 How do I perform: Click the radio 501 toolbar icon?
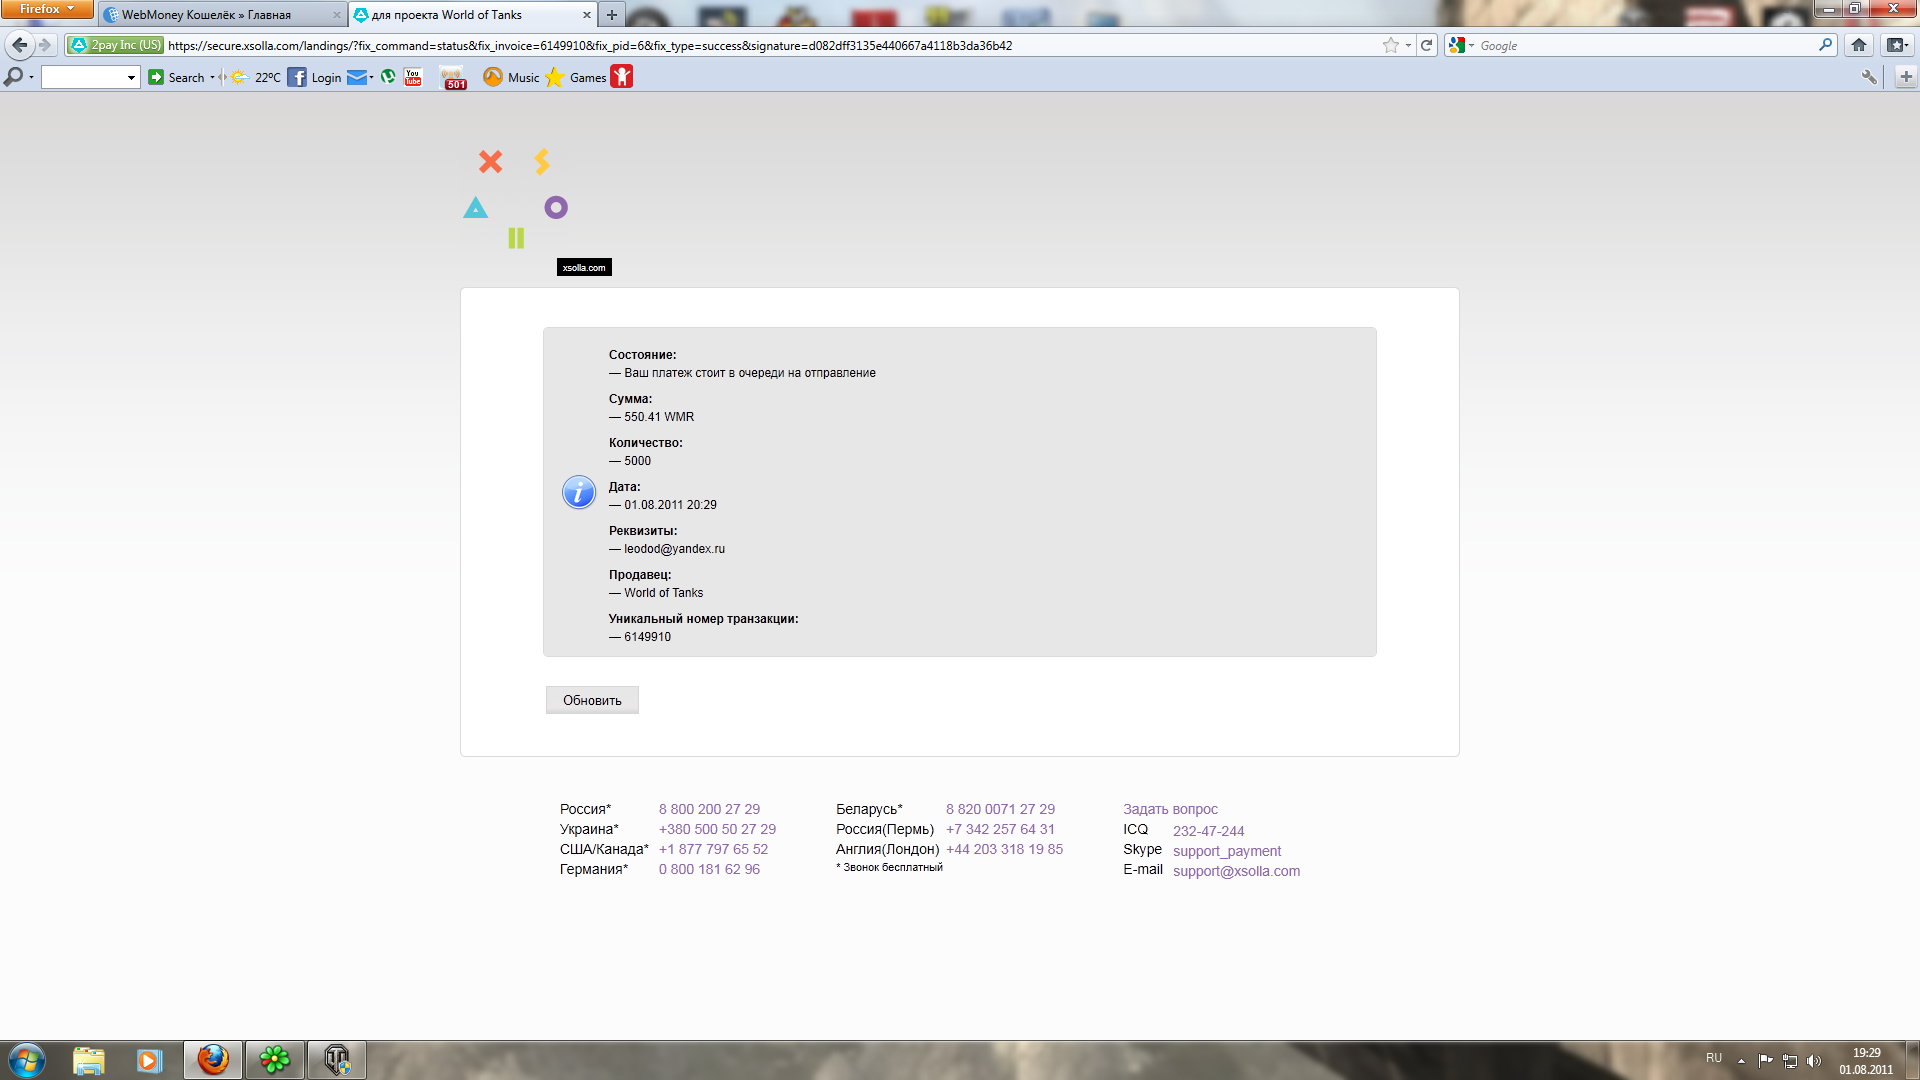[x=454, y=77]
